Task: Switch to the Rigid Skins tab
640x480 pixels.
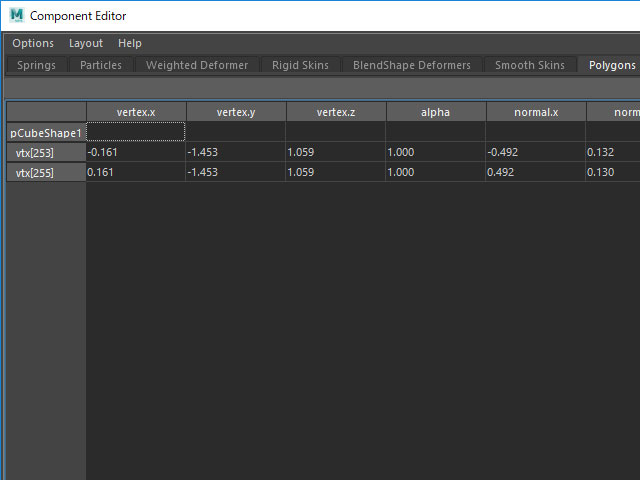Action: tap(300, 65)
